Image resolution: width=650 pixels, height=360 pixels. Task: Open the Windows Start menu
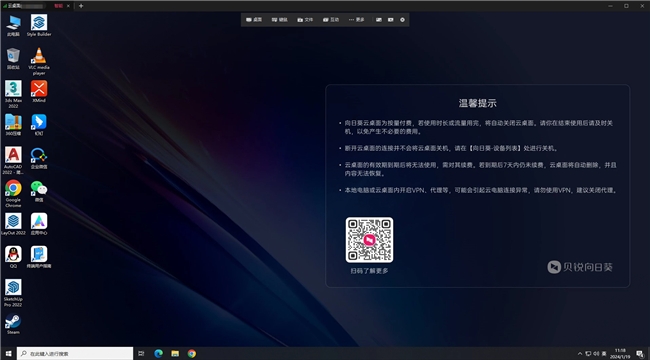(8, 354)
